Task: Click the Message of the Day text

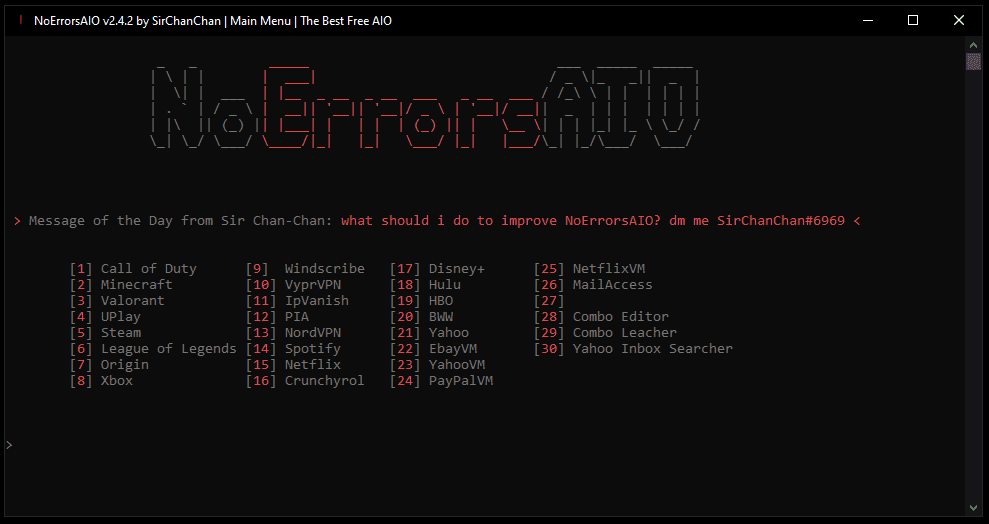Action: click(x=437, y=220)
